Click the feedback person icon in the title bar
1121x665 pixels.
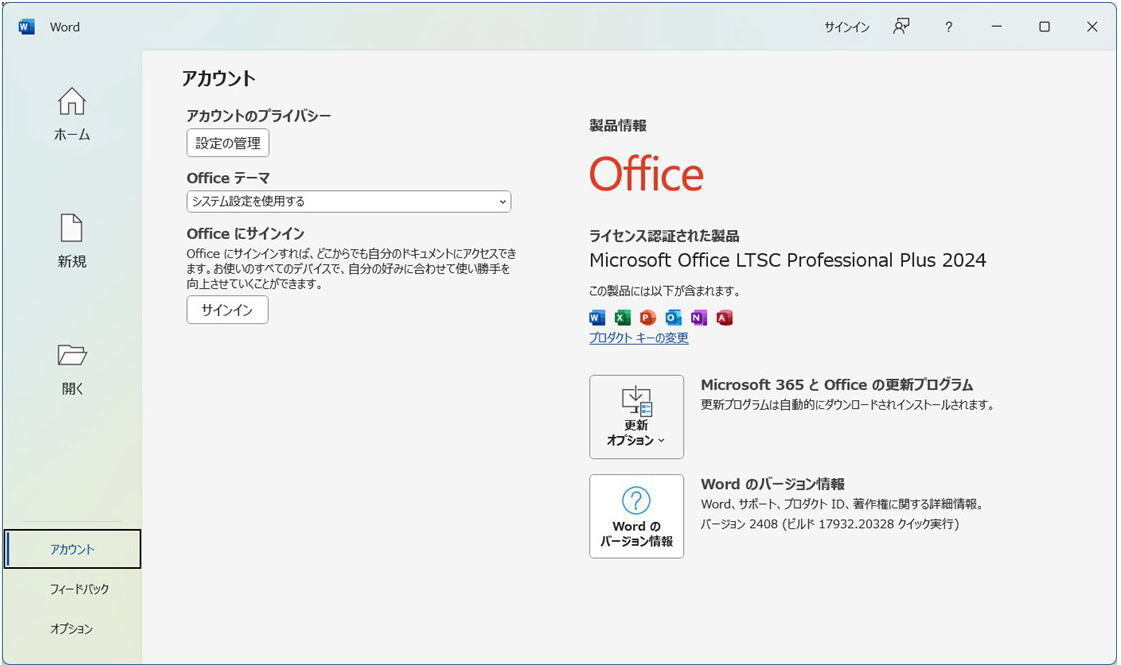[x=901, y=26]
